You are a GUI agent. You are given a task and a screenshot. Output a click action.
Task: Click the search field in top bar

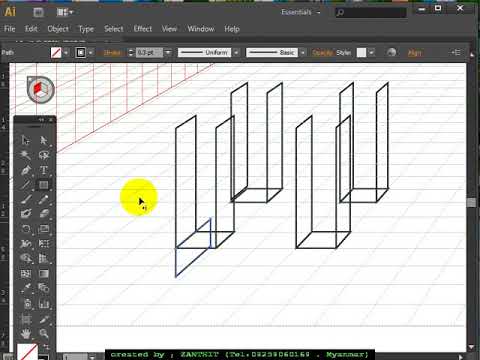(x=371, y=13)
